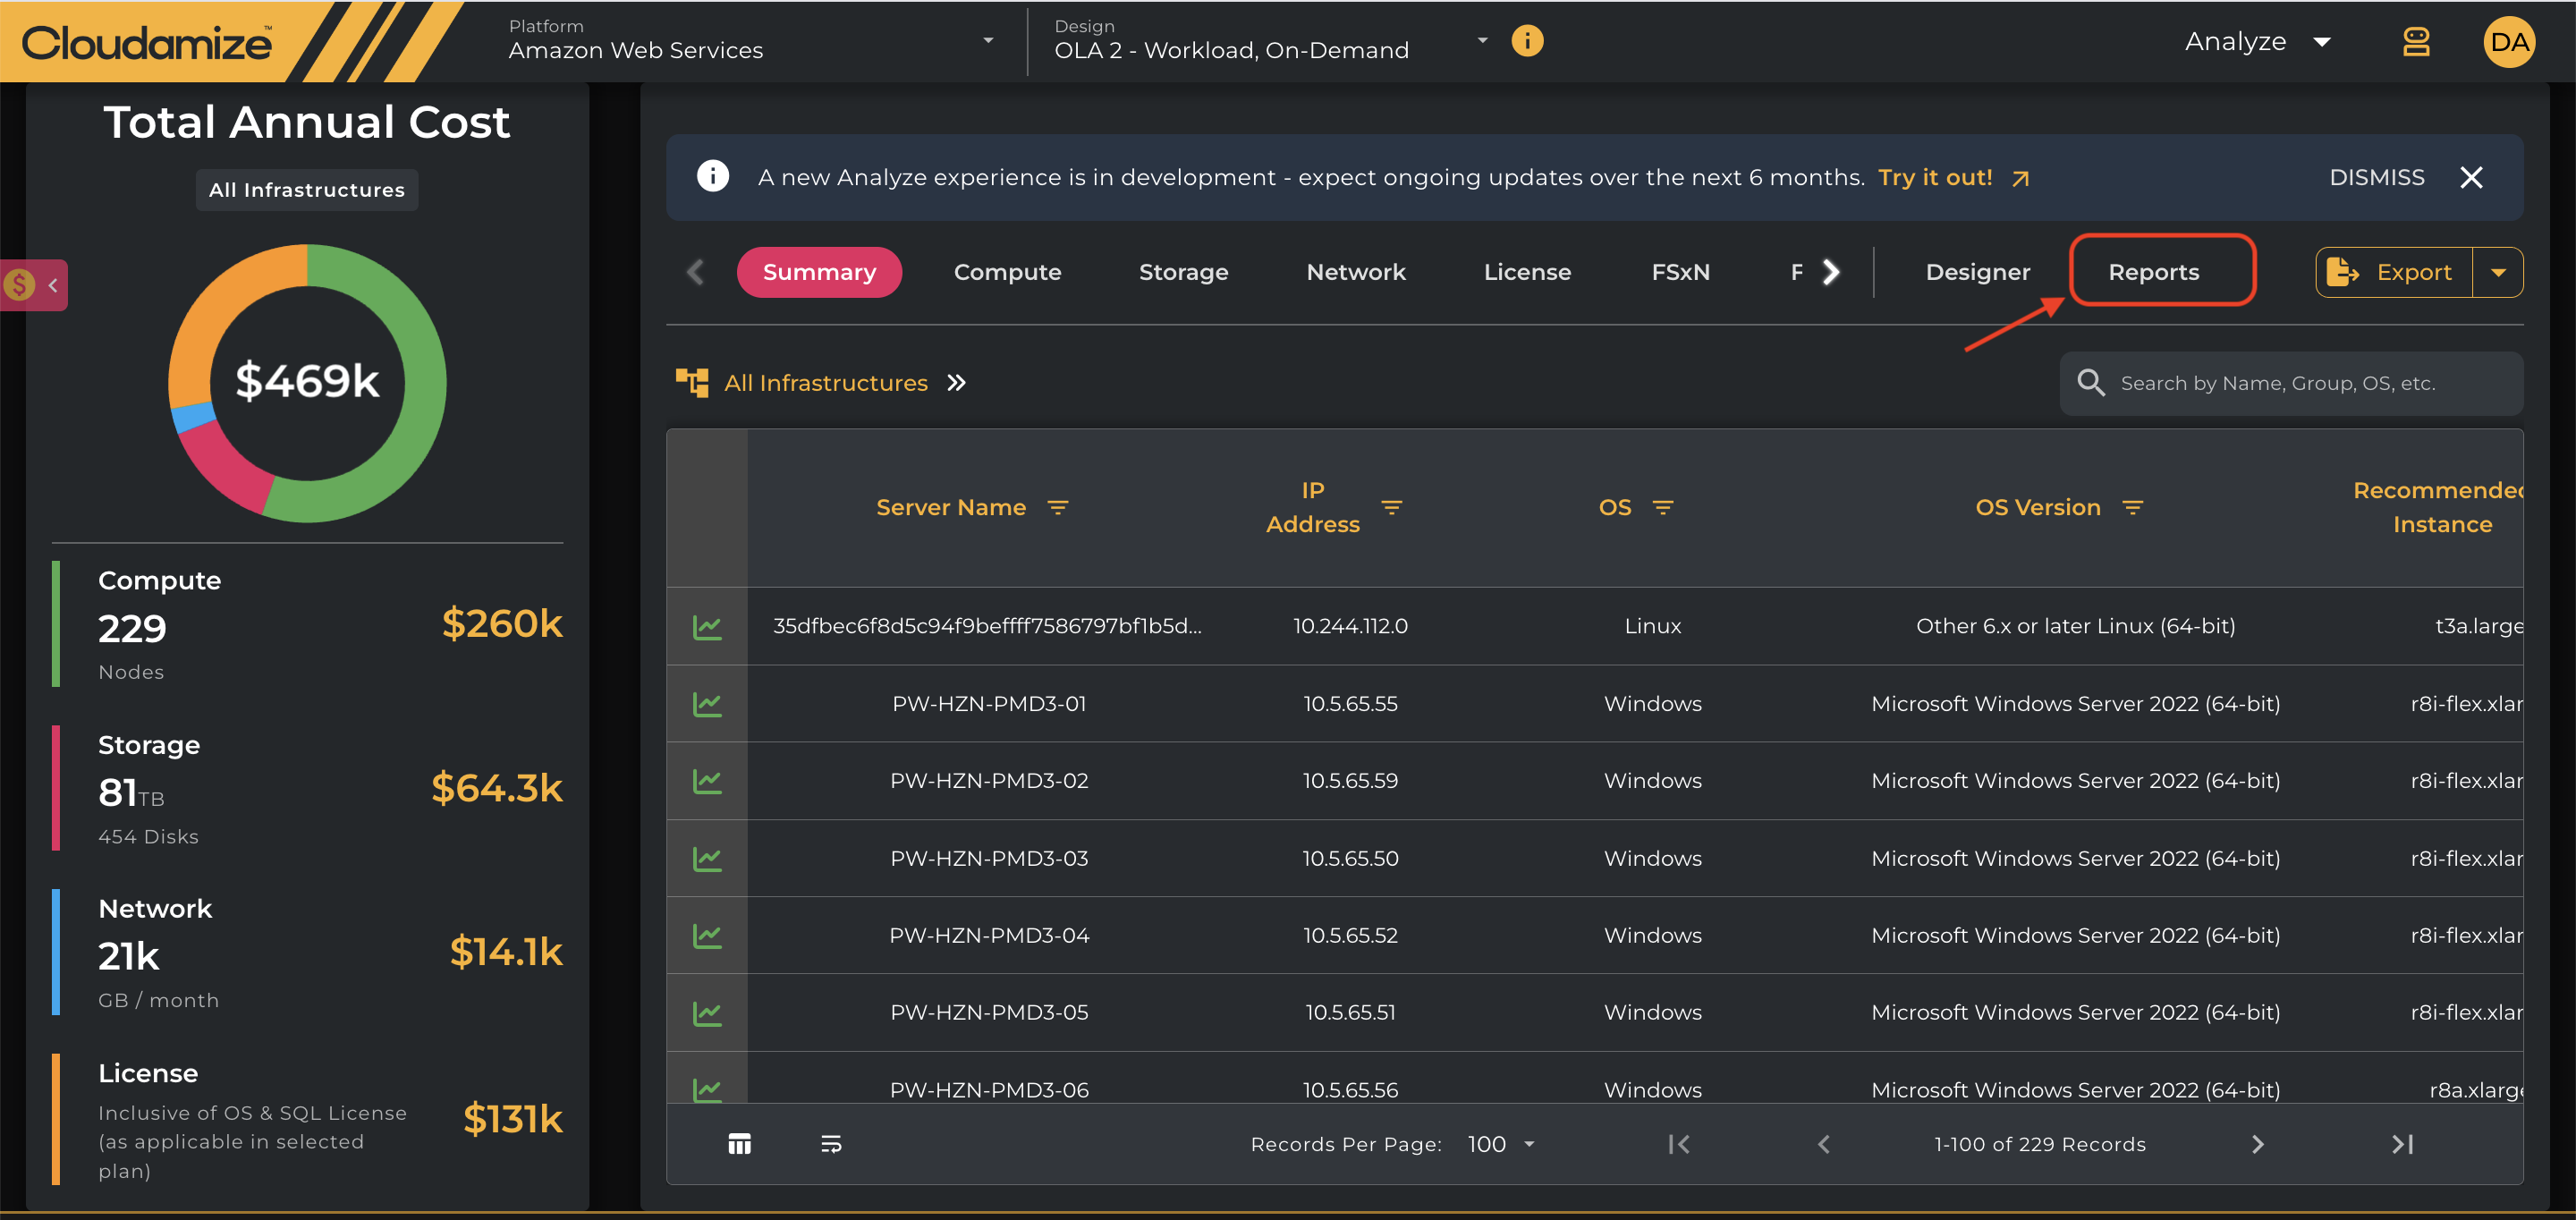Go to the previous page of records
Viewport: 2576px width, 1220px height.
point(1824,1144)
